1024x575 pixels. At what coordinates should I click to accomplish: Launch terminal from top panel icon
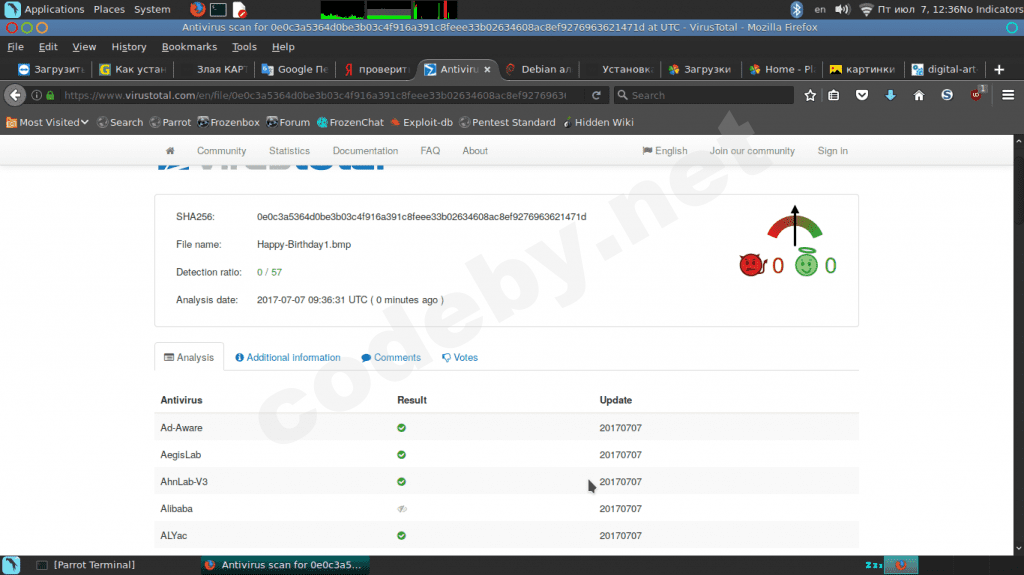point(218,9)
